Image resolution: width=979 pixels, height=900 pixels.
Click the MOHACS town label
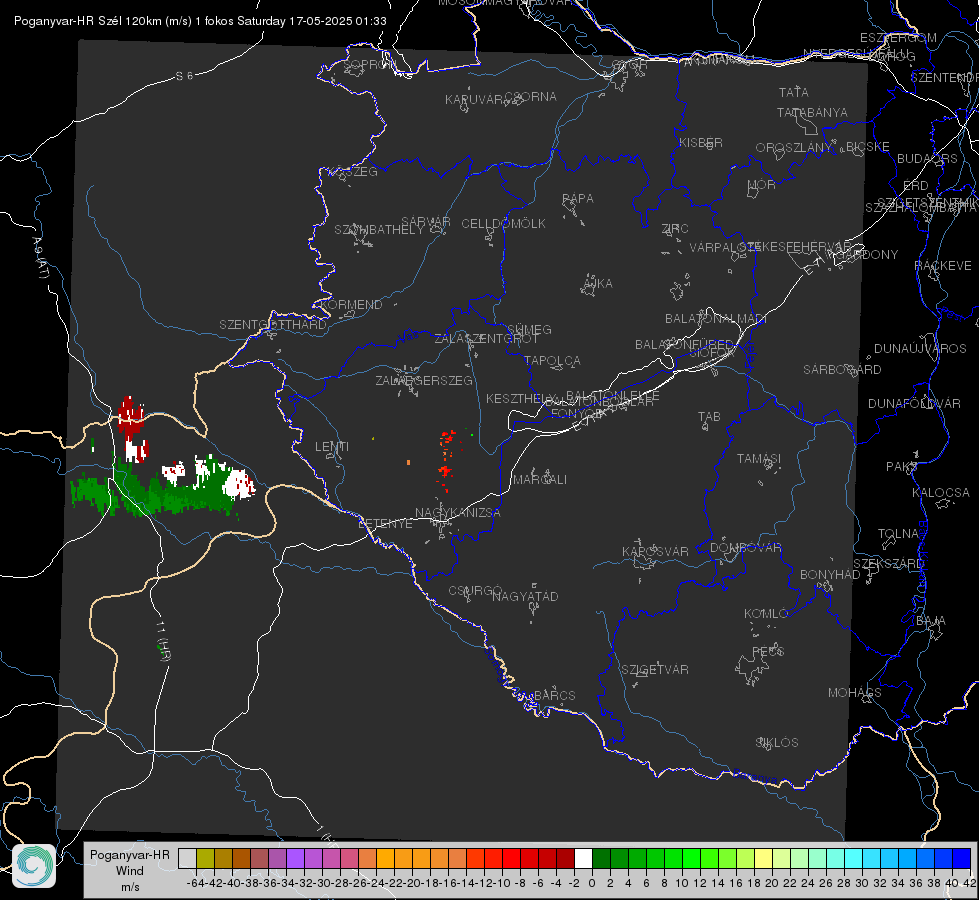coord(855,693)
